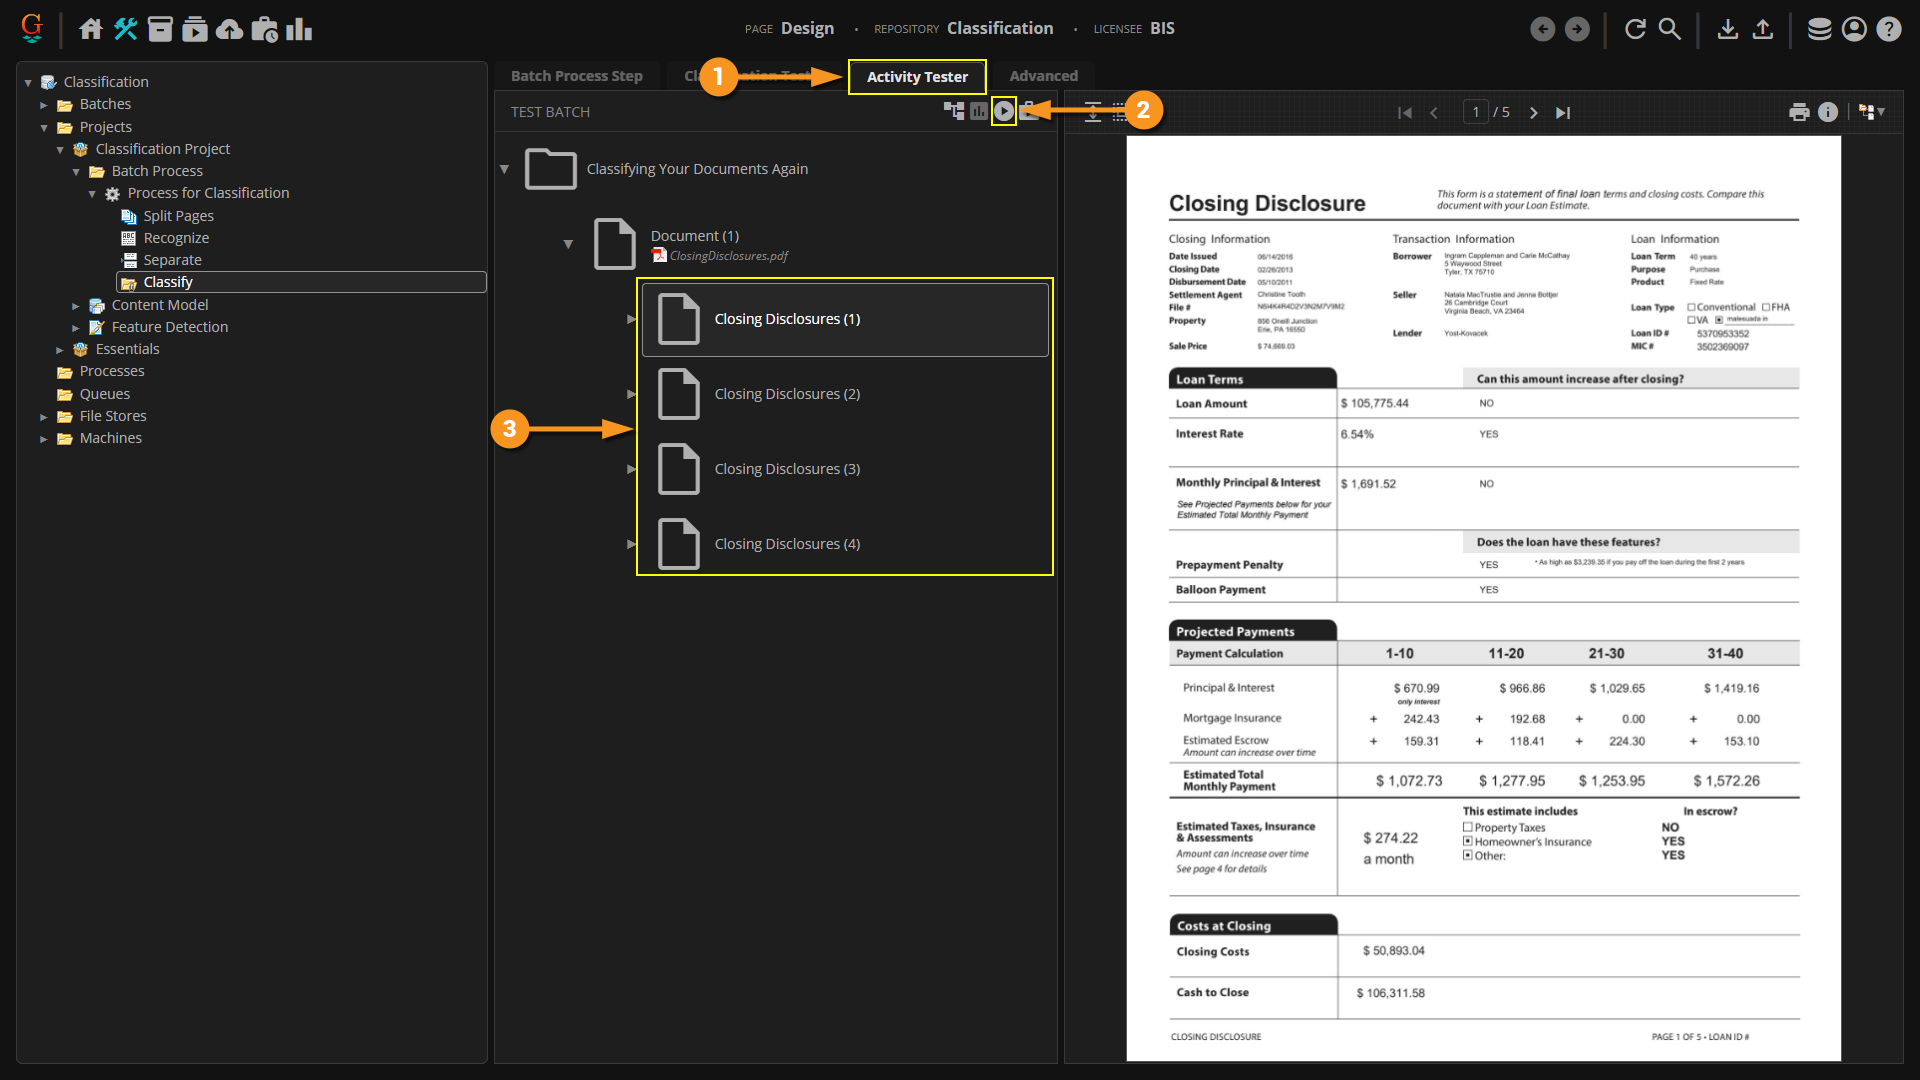The width and height of the screenshot is (1920, 1080).
Task: Expand Closing Disclosures (2) item
Action: [631, 394]
